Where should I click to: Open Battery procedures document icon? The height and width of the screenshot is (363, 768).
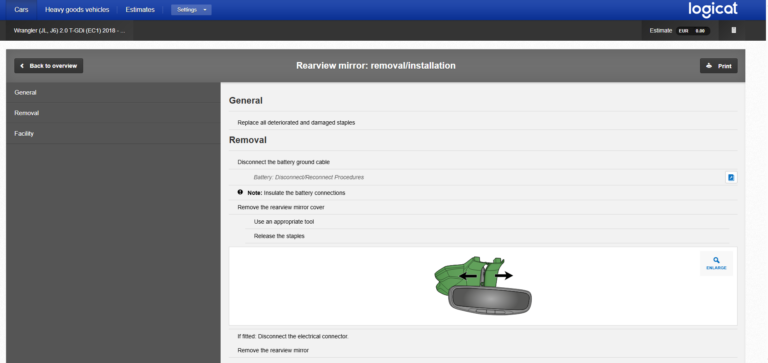point(731,177)
